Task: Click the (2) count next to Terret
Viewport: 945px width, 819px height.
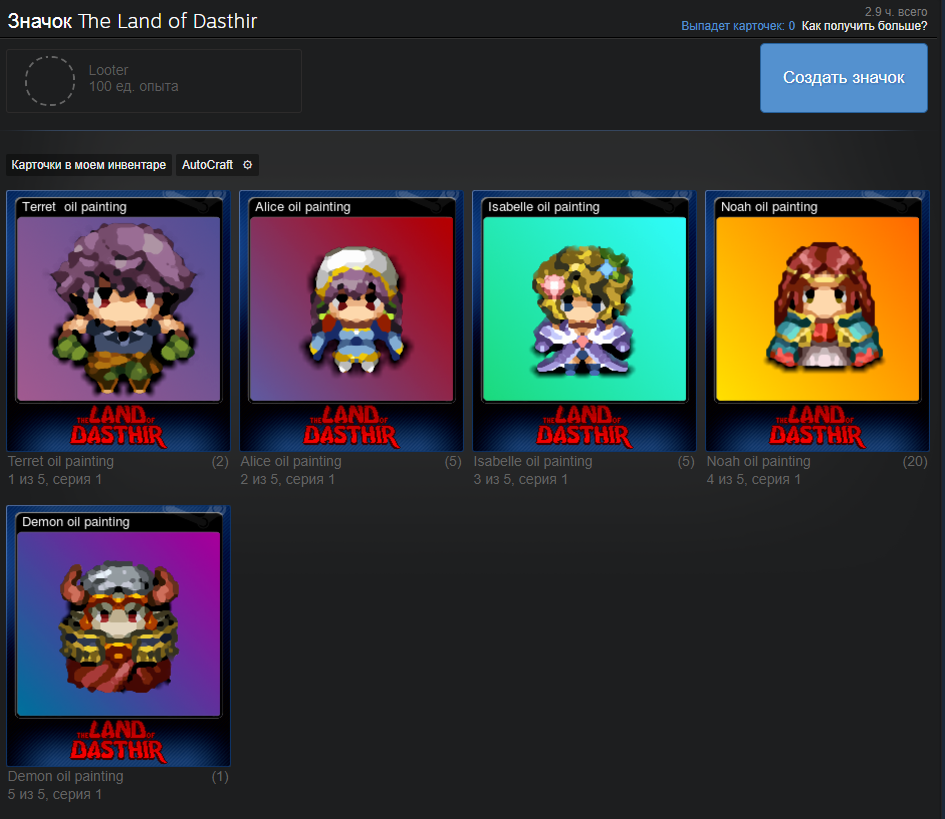Action: pos(220,462)
